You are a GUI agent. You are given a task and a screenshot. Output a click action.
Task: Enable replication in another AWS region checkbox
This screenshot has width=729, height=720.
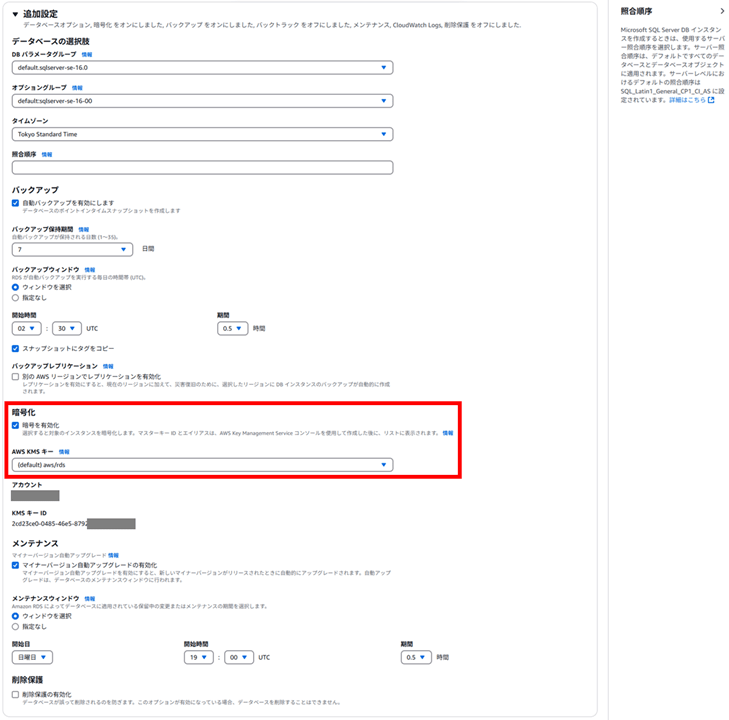pos(15,377)
